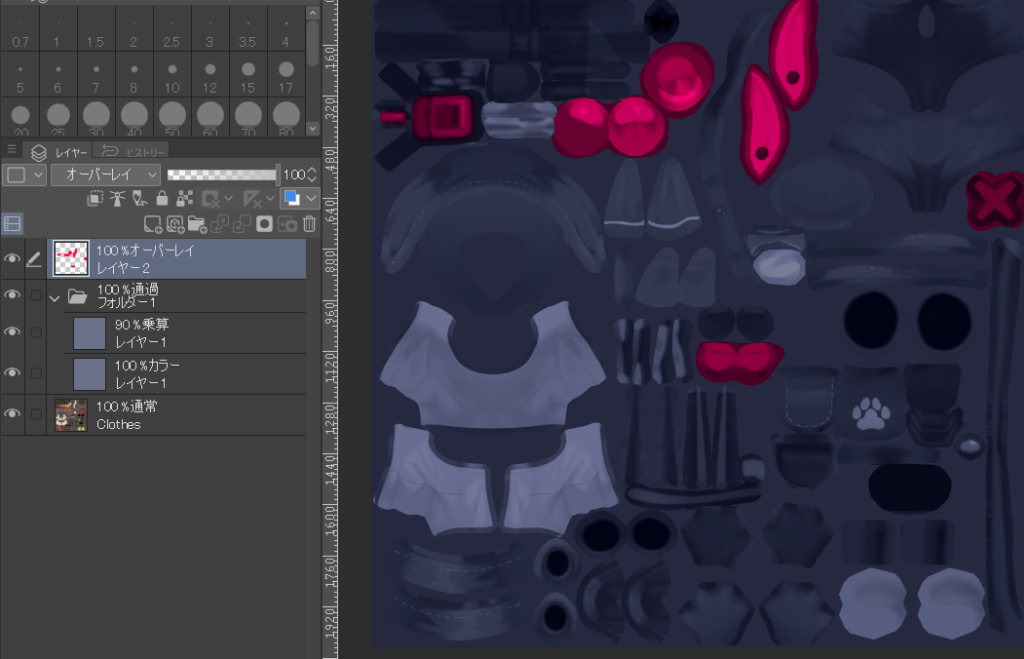Click the new raster layer icon

tap(153, 224)
